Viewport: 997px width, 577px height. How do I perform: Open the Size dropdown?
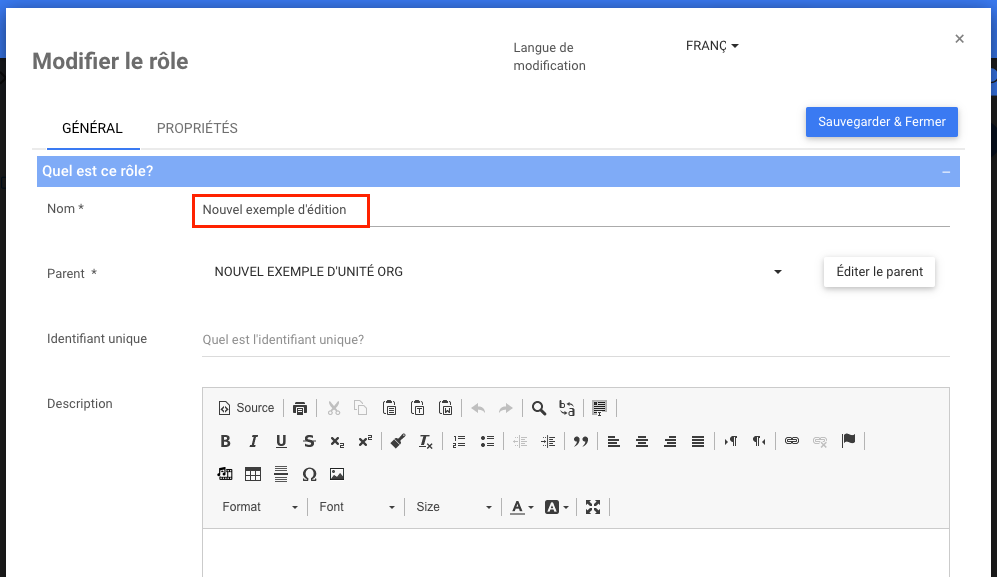453,507
